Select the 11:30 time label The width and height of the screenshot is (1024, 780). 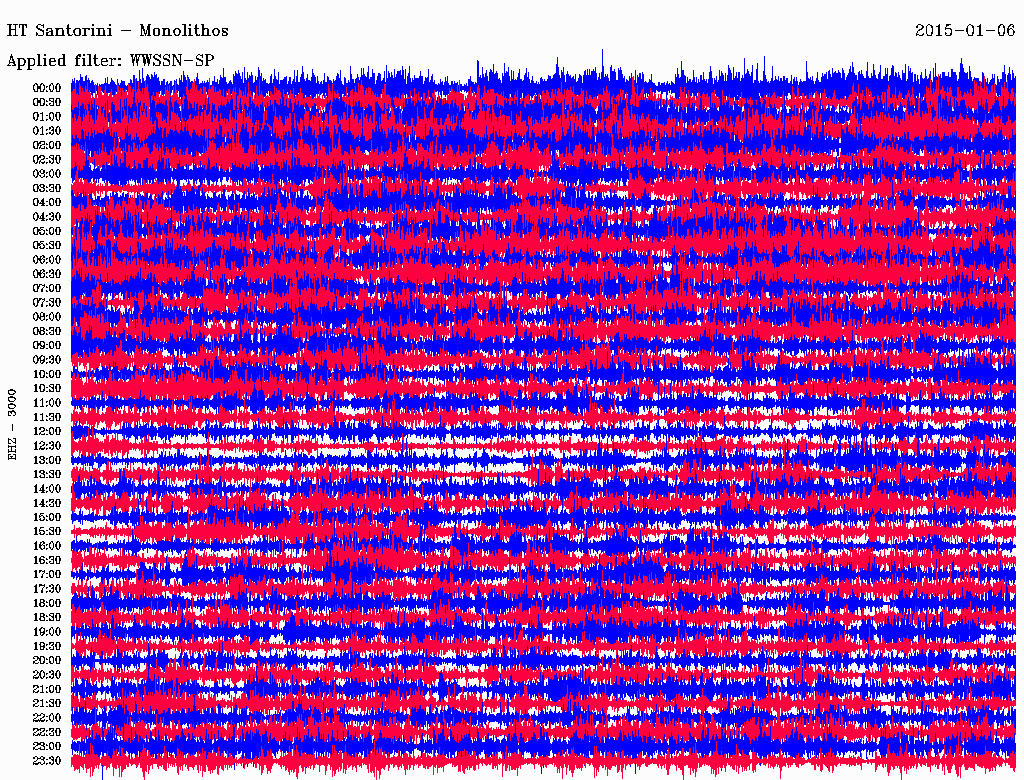47,417
